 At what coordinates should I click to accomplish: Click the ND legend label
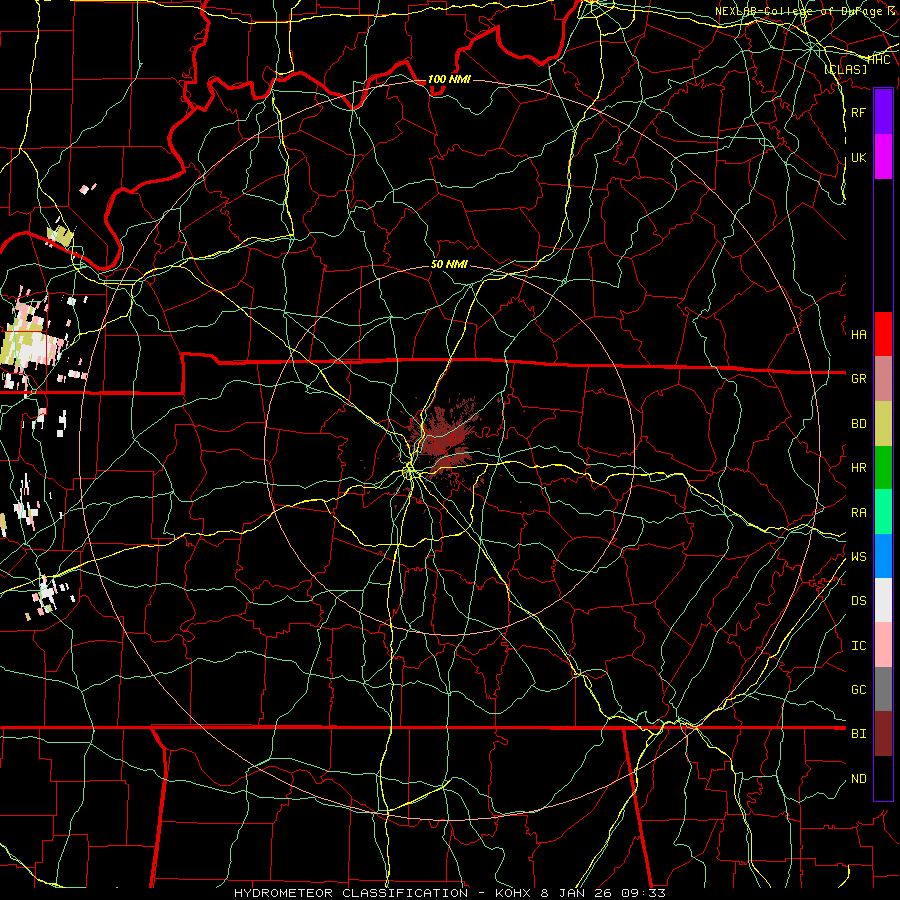[x=859, y=778]
